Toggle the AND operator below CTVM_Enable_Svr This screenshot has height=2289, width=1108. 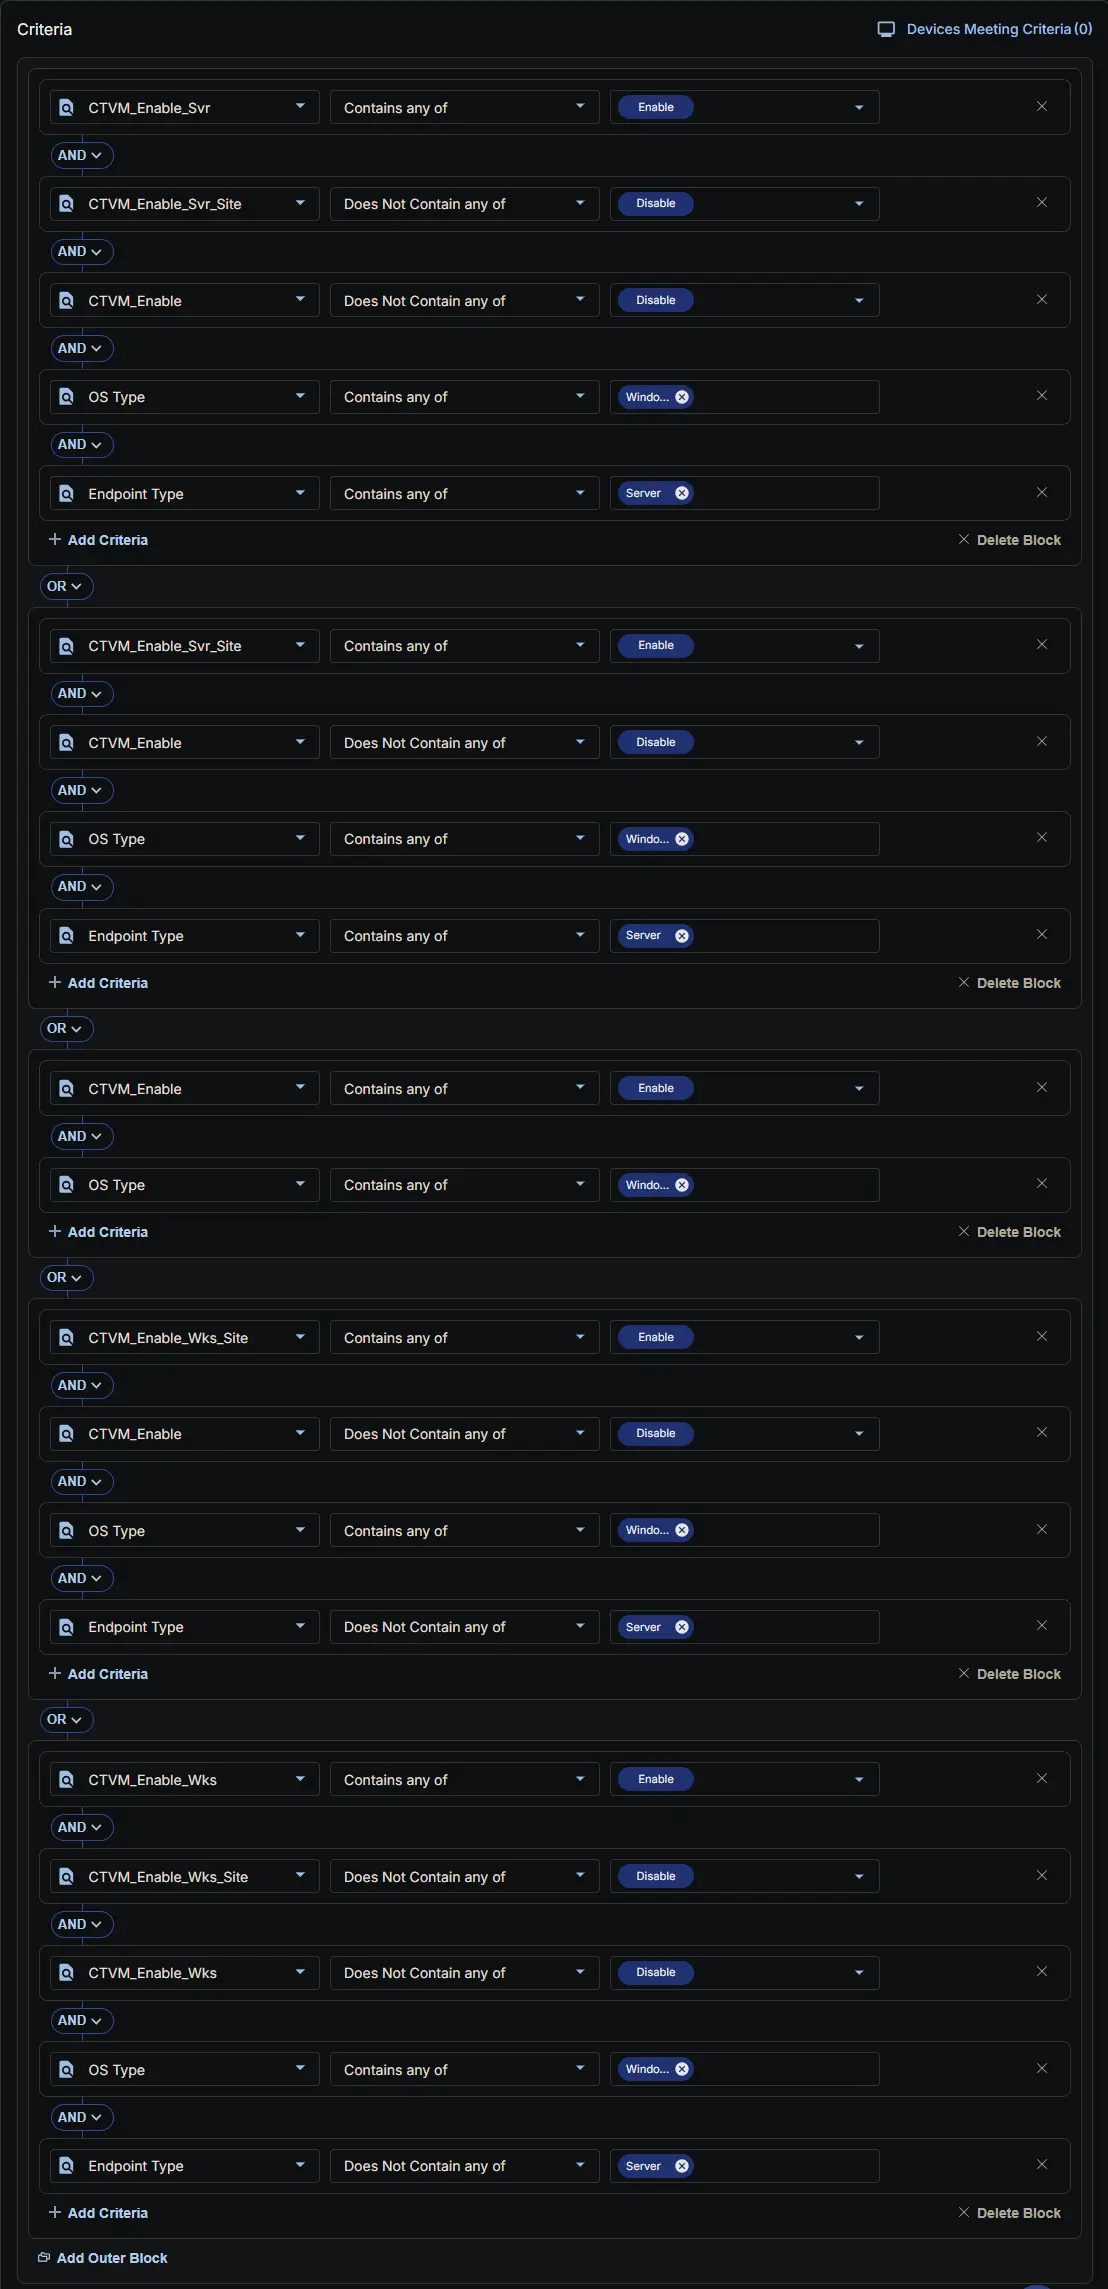81,155
